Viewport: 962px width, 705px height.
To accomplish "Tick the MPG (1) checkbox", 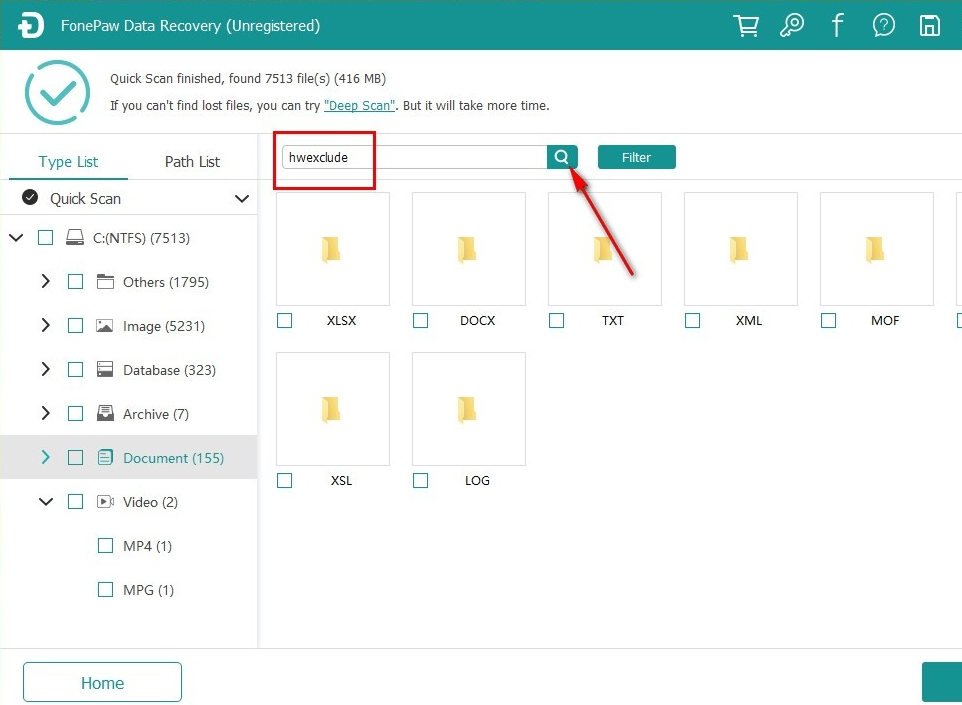I will [x=106, y=590].
